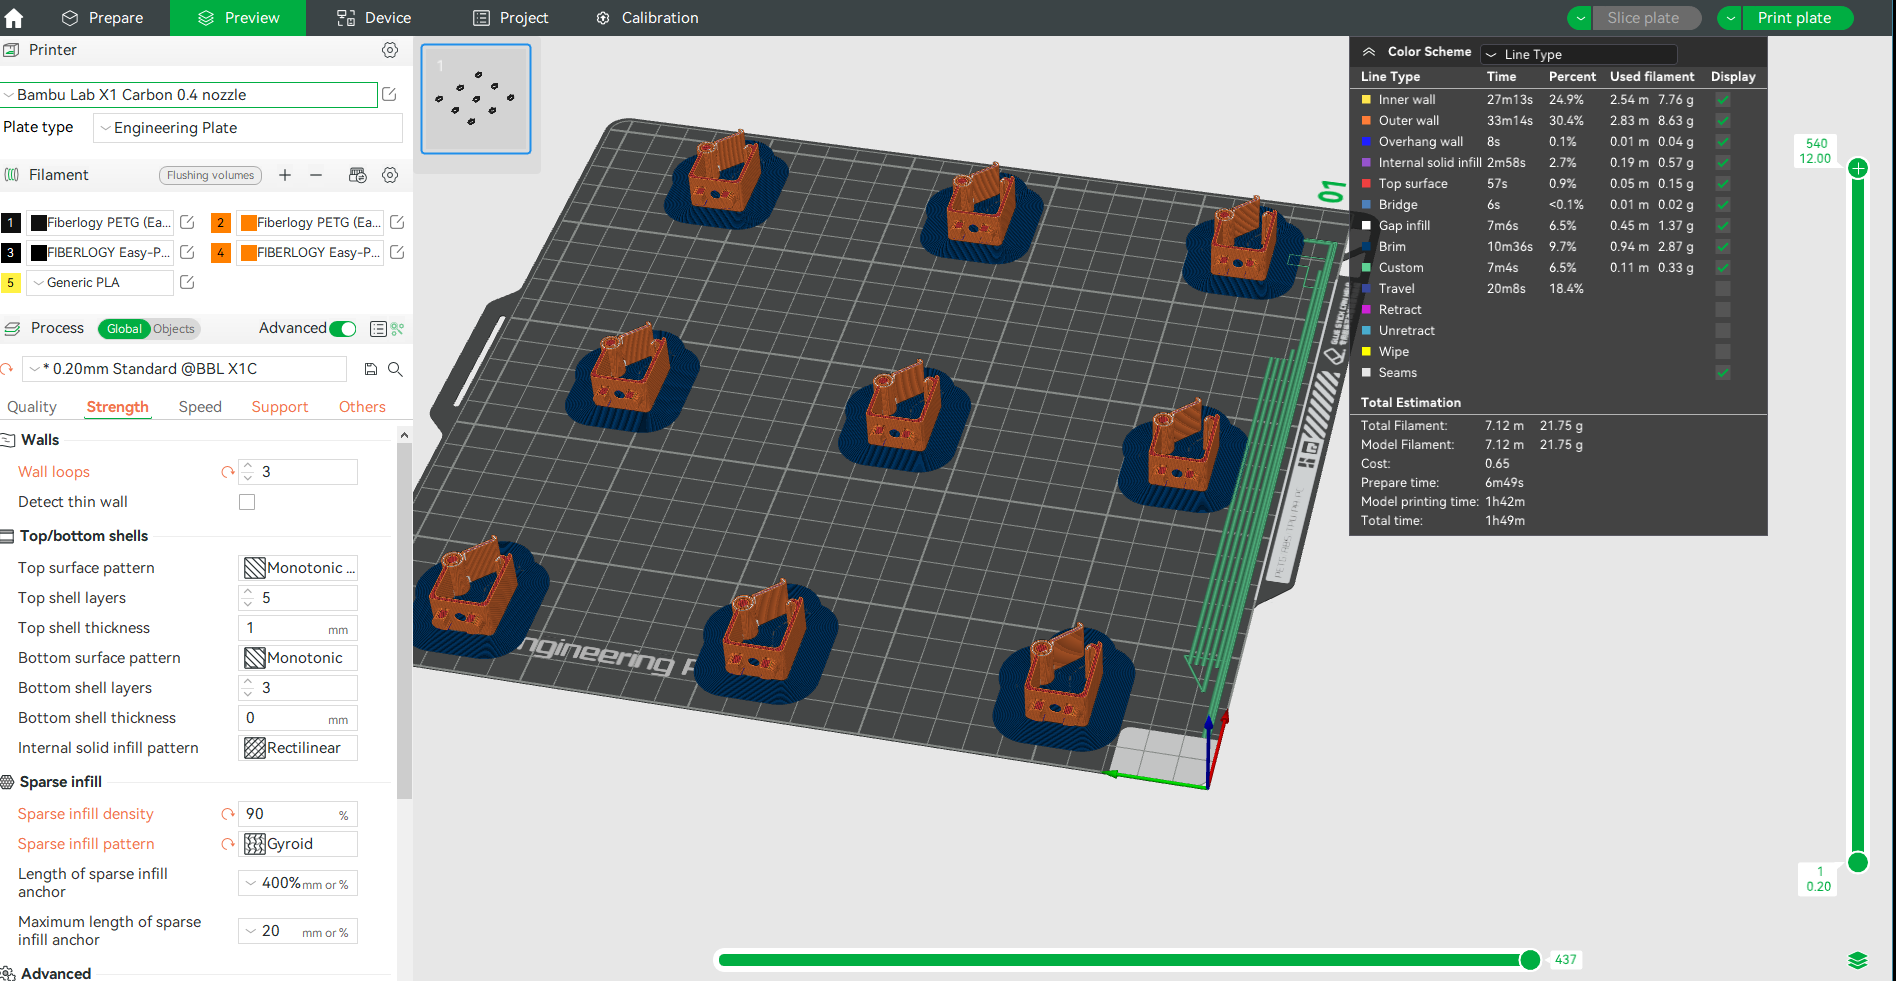Select the Support settings tab
Image resolution: width=1896 pixels, height=981 pixels.
280,407
